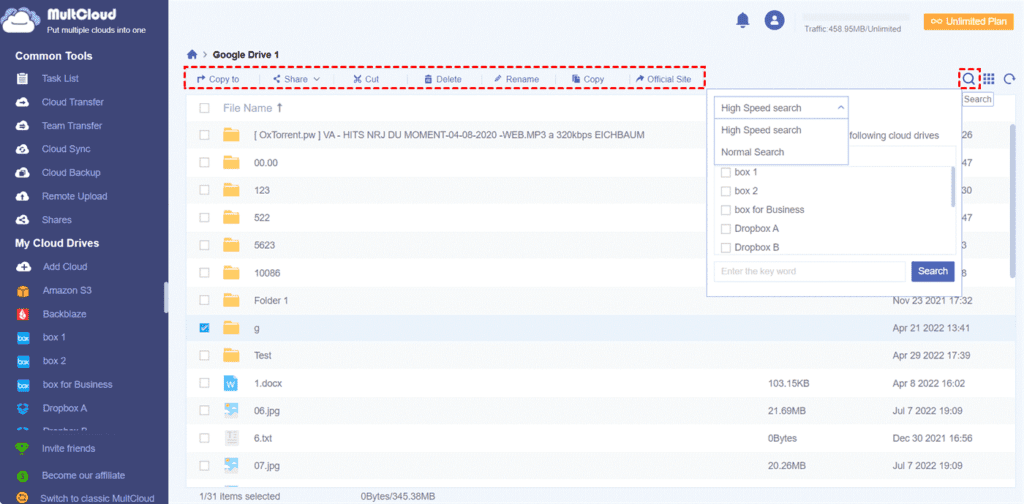Open Remote Upload tool
The height and width of the screenshot is (504, 1024).
pyautogui.click(x=74, y=196)
